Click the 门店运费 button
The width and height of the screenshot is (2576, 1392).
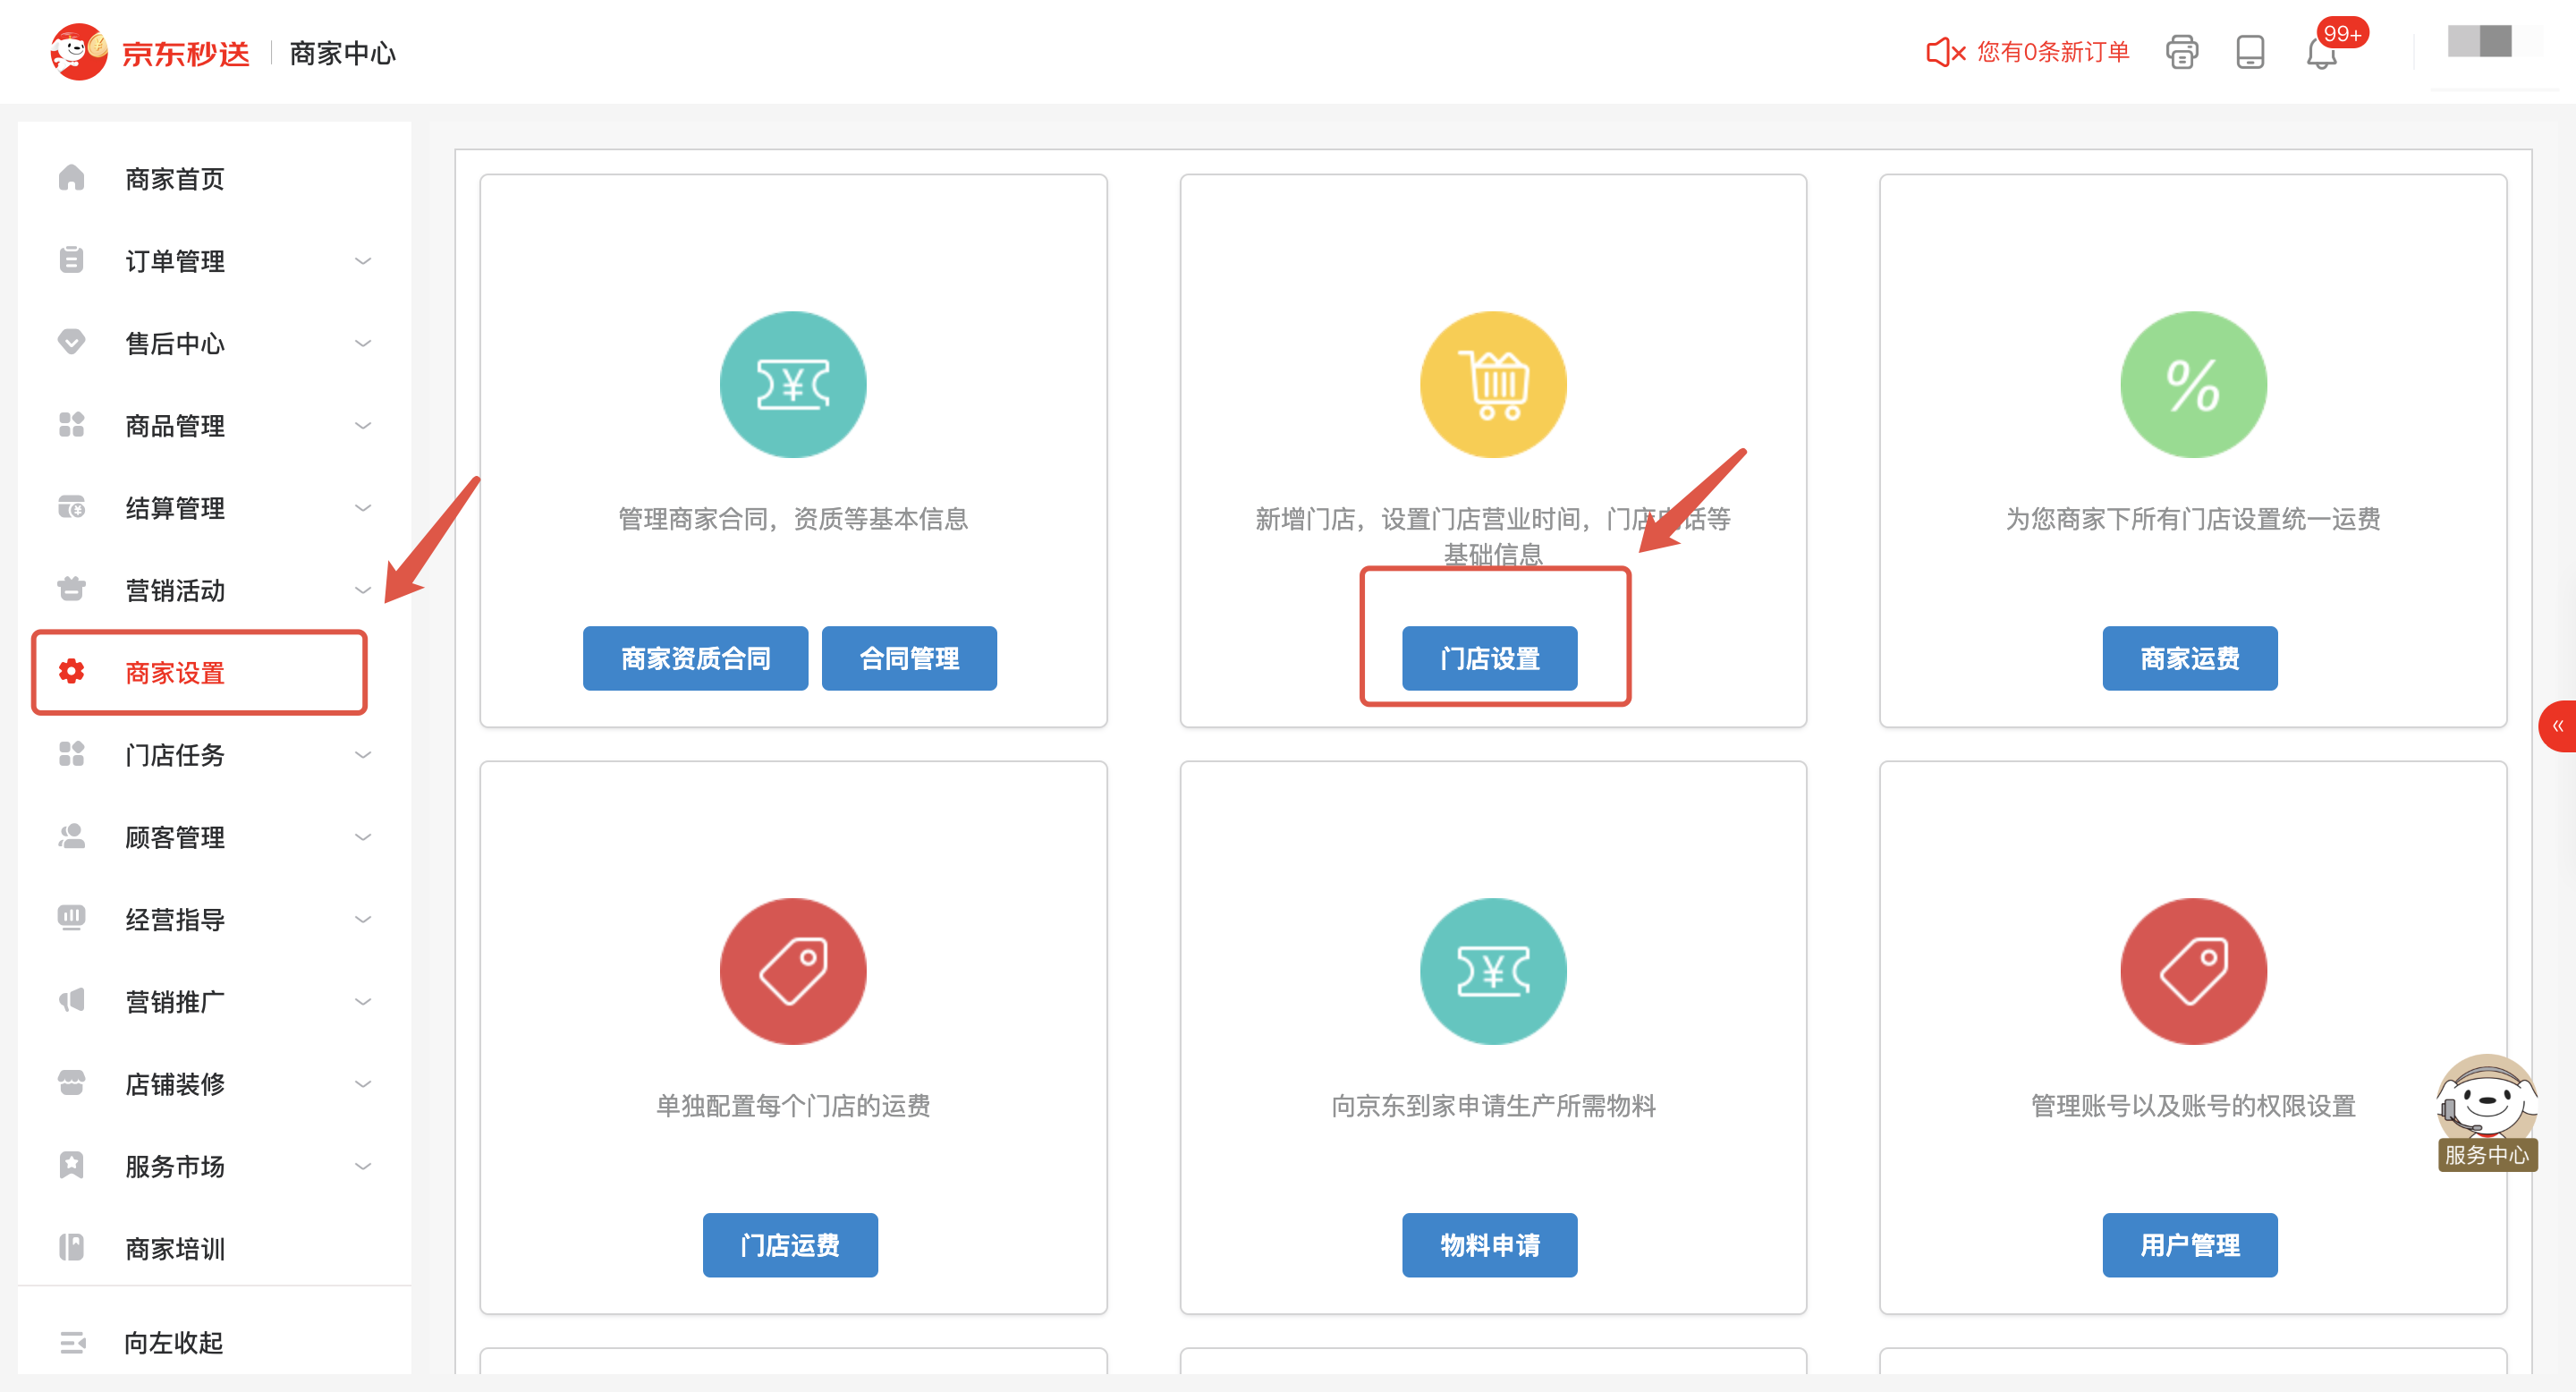pos(790,1245)
